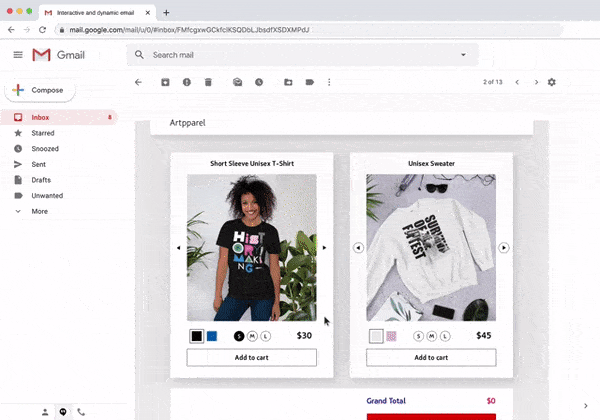Click the Grand Total label
The image size is (600, 420).
click(386, 401)
